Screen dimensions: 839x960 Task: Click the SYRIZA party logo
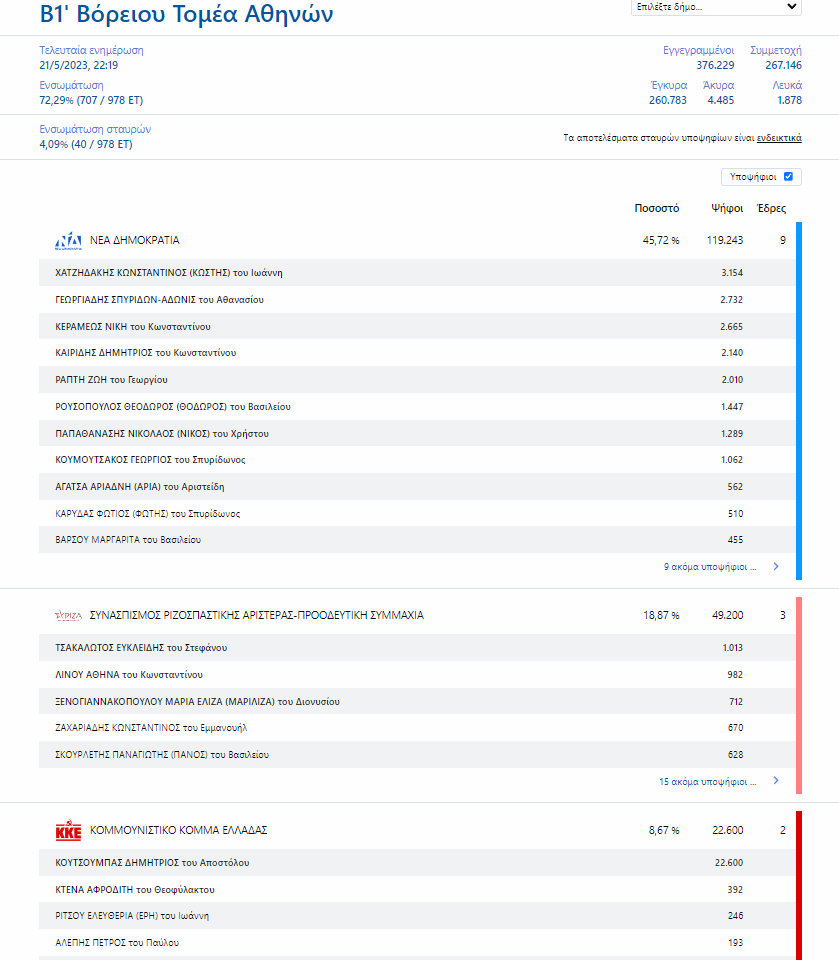click(68, 616)
